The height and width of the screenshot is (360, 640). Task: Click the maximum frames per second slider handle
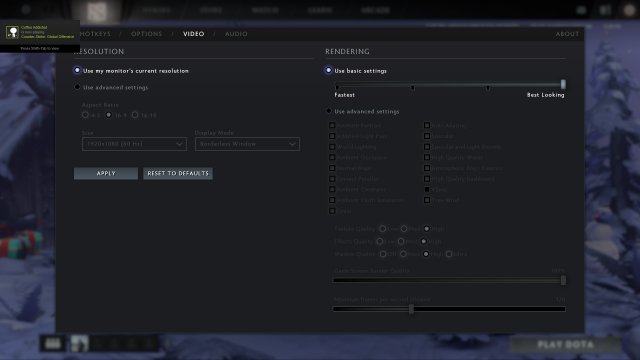[x=411, y=309]
